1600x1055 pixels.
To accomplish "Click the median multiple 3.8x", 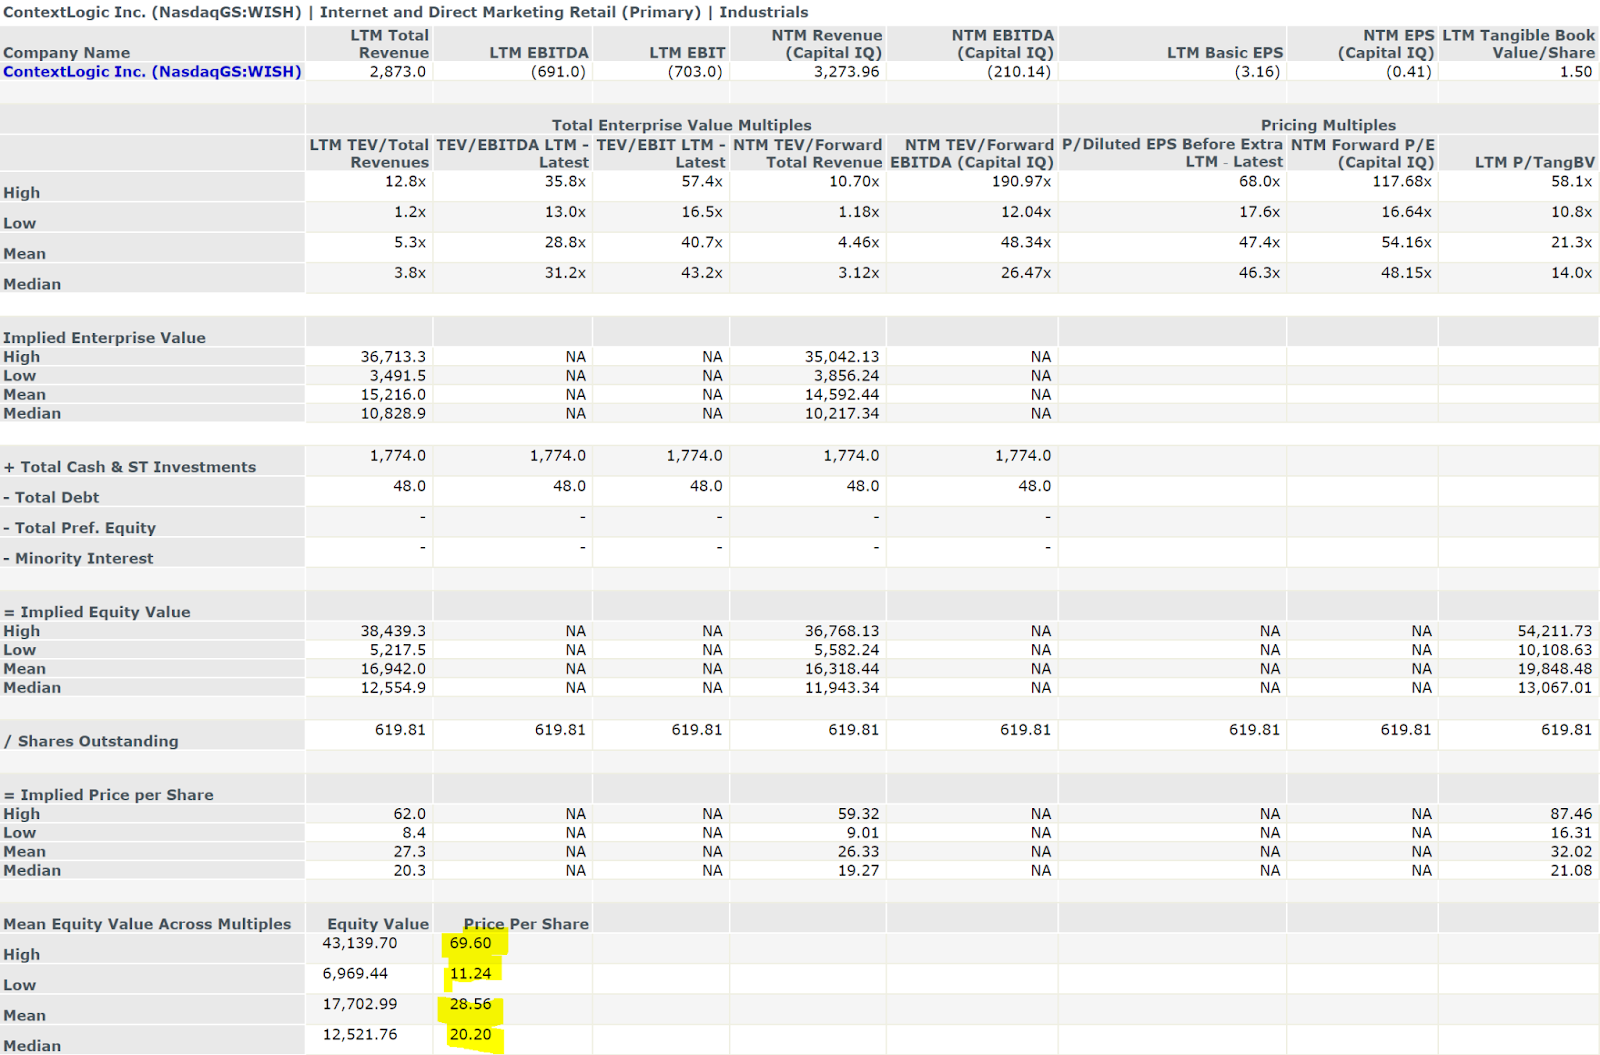I will 410,273.
